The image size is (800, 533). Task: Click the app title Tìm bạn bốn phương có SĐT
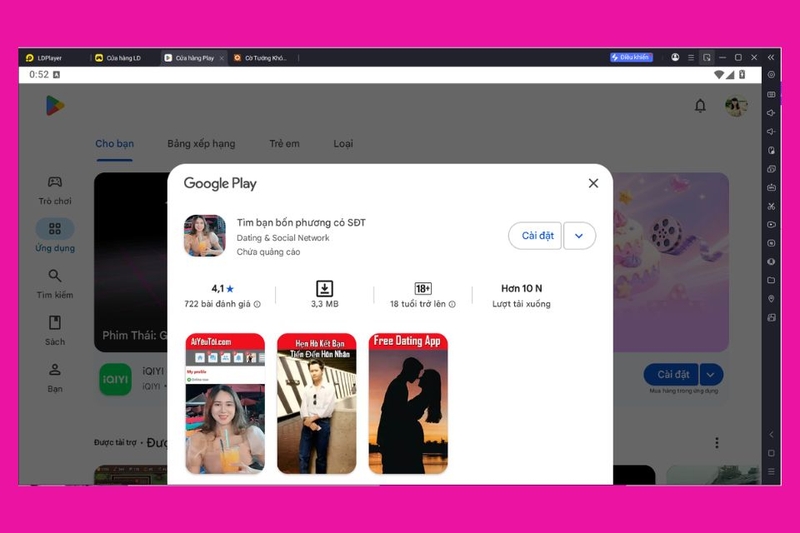point(301,222)
